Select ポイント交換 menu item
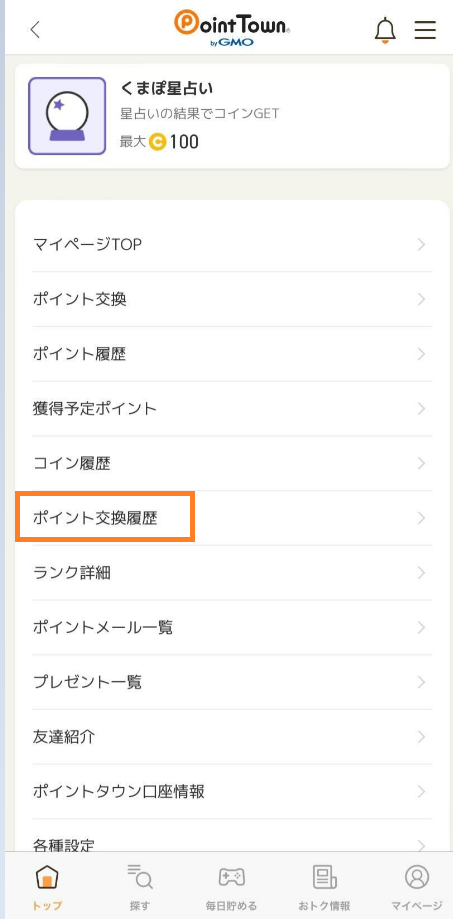This screenshot has width=453, height=919. tap(232, 299)
